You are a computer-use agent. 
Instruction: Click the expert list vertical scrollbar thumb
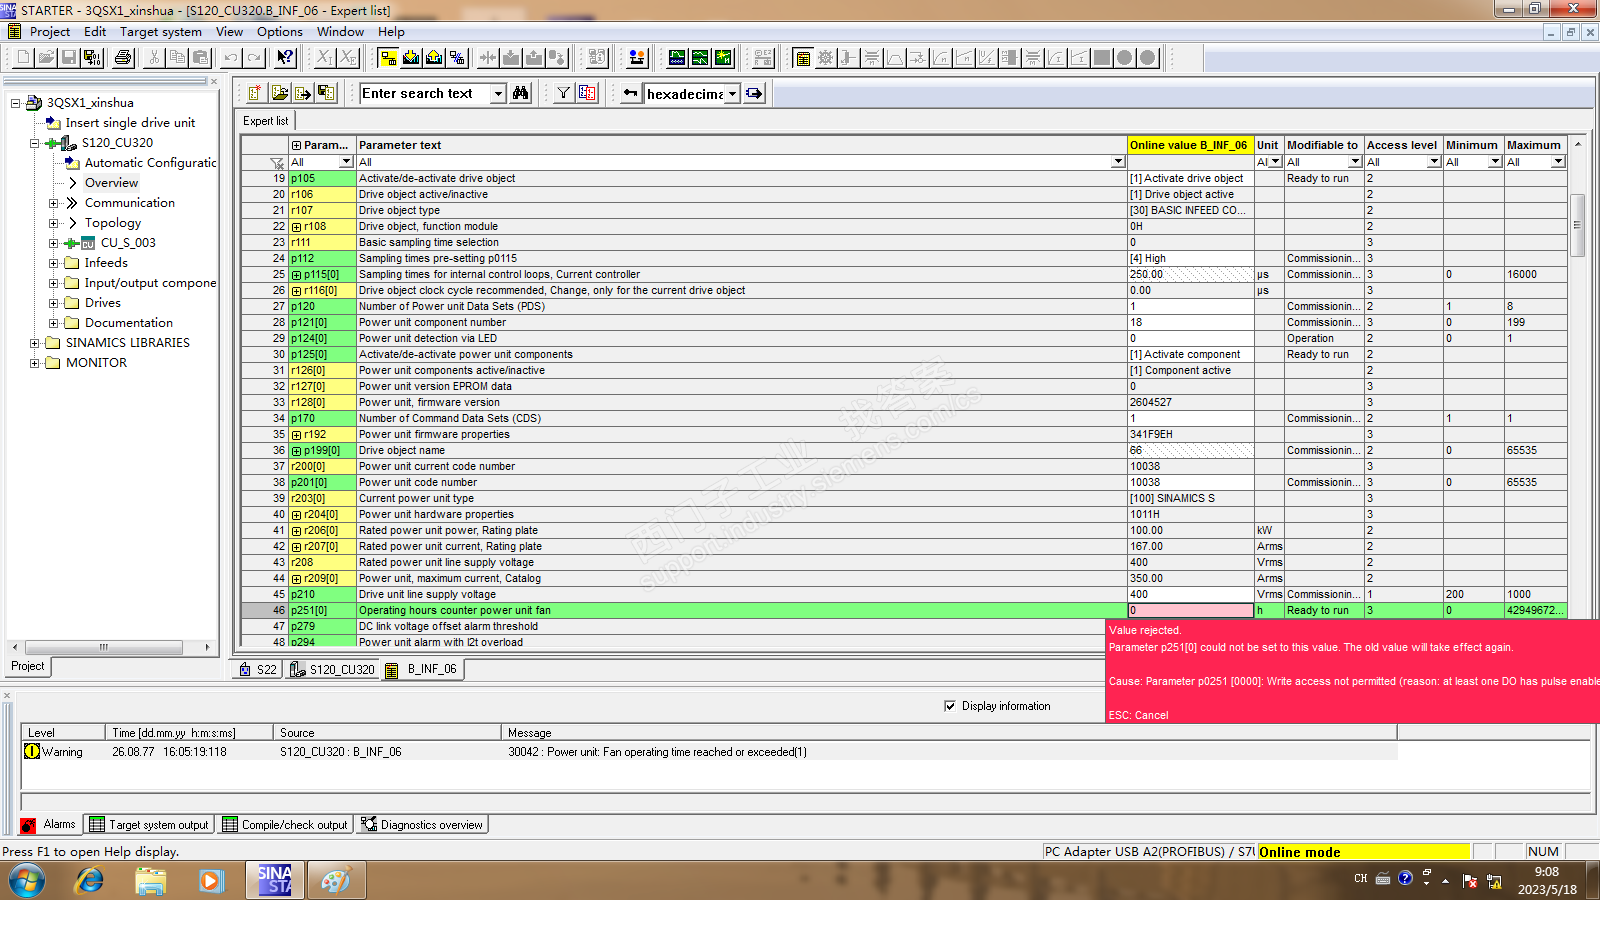pos(1578,225)
